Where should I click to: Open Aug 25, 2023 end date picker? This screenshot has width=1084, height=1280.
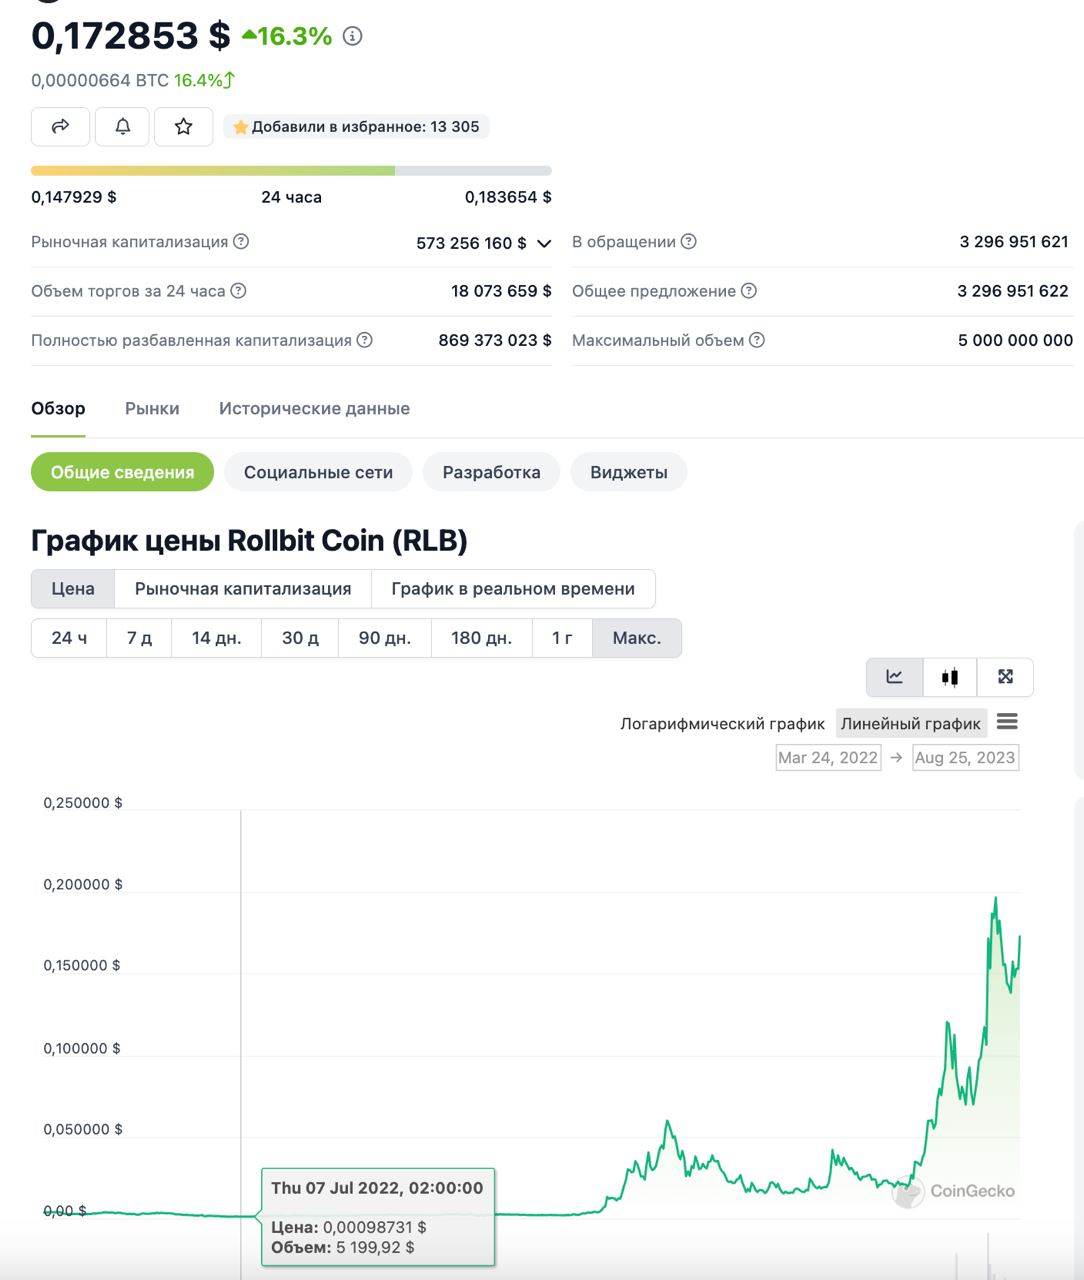tap(965, 758)
